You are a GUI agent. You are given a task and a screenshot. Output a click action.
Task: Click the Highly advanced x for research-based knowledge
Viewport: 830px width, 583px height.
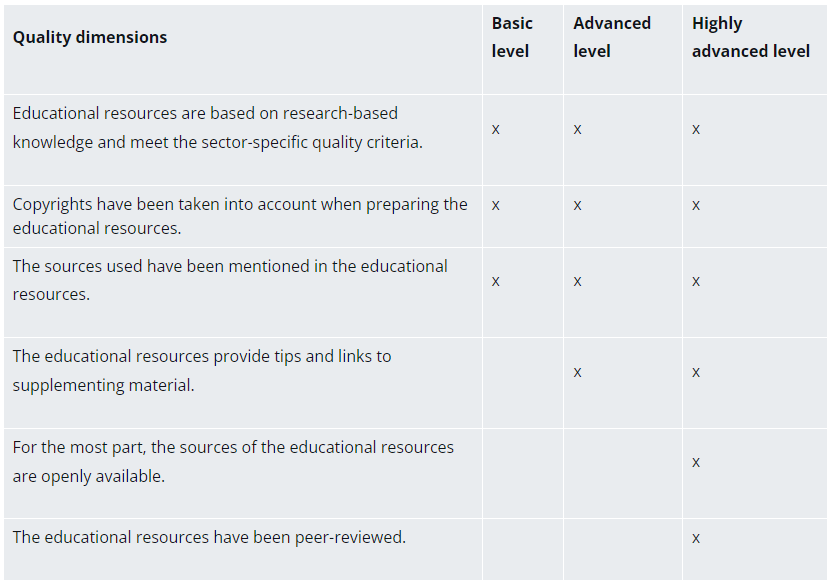click(696, 129)
